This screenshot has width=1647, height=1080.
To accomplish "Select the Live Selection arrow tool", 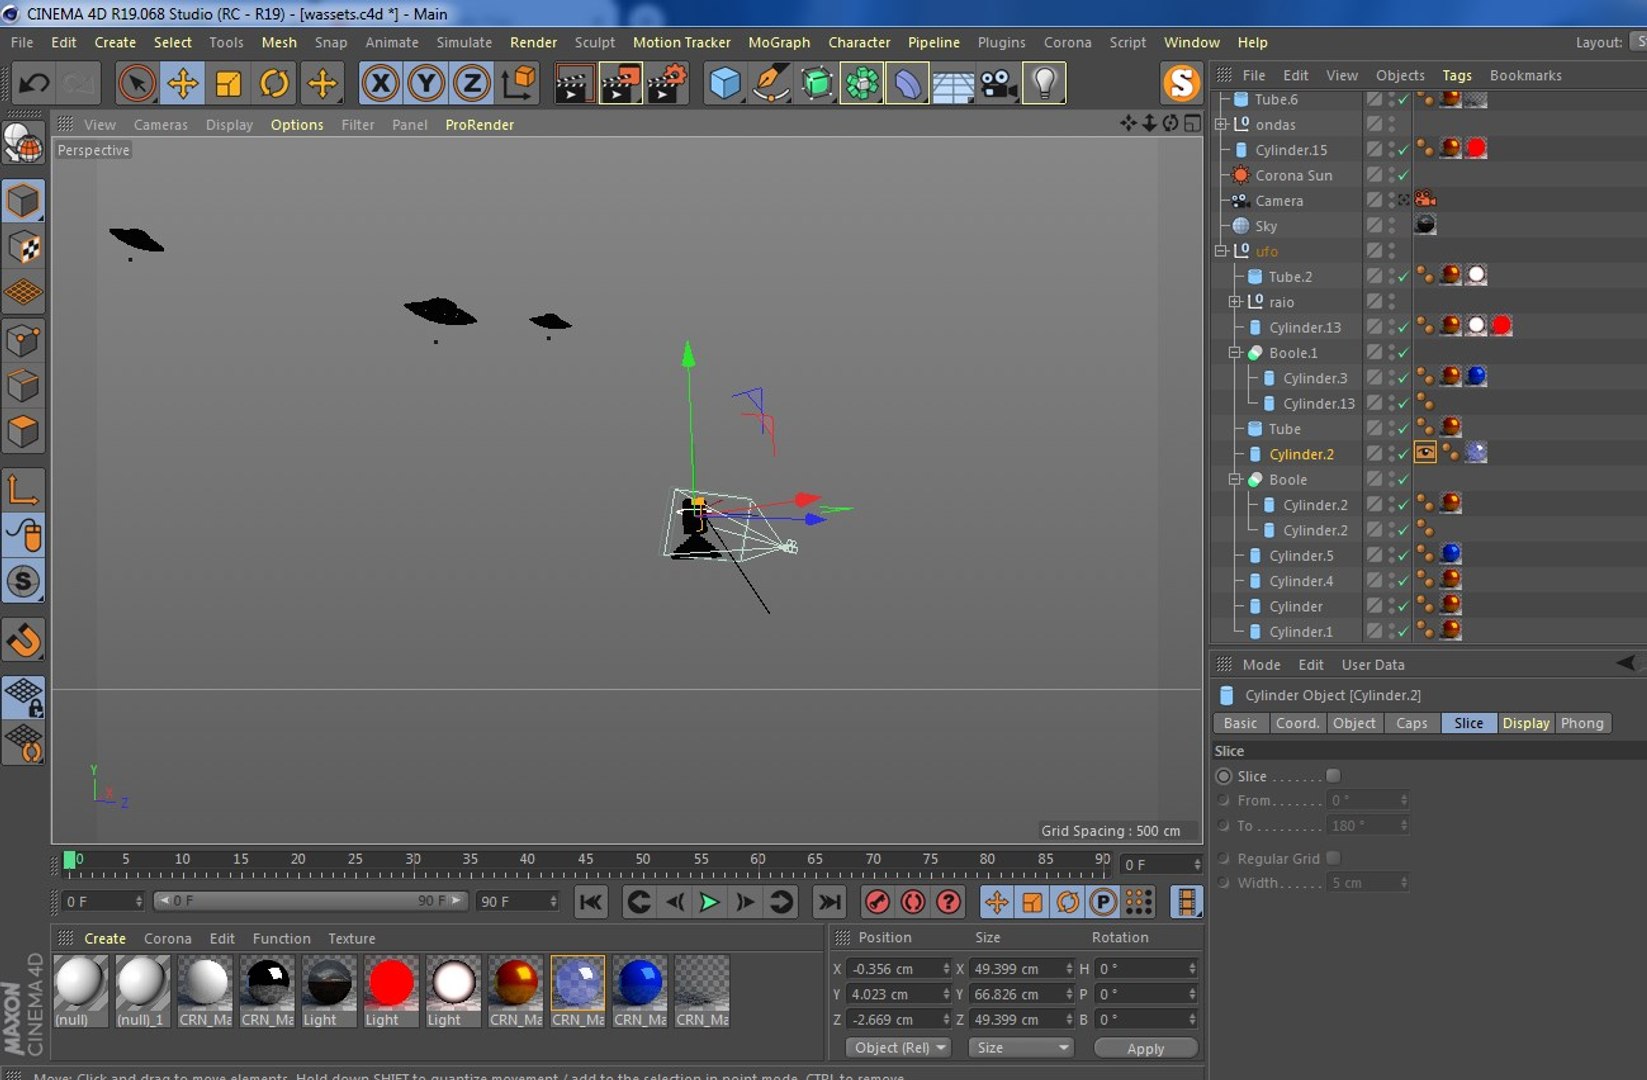I will [137, 83].
